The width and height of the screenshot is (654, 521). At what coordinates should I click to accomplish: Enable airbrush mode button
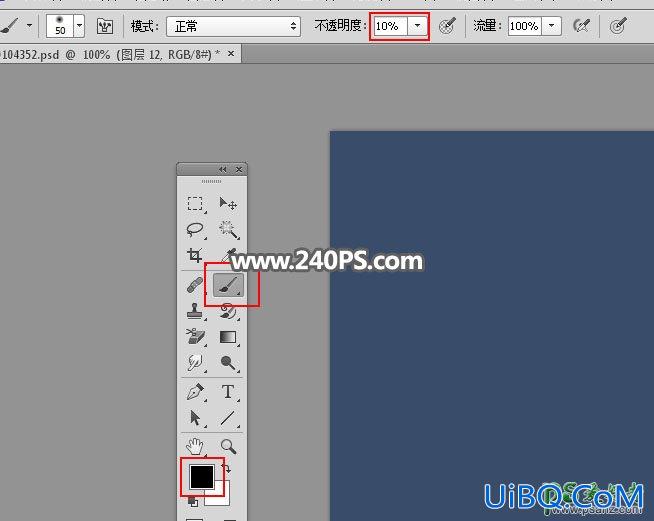pyautogui.click(x=581, y=26)
